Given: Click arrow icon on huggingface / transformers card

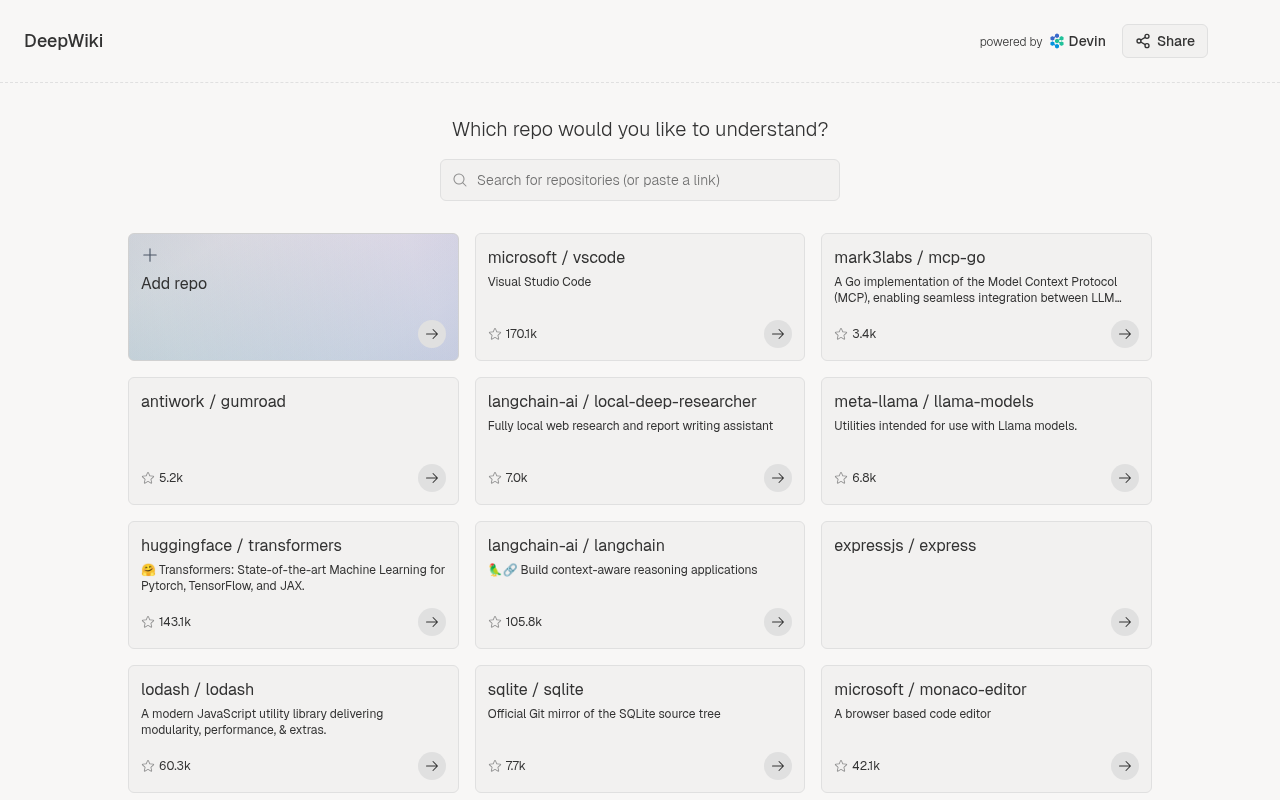Looking at the screenshot, I should tap(432, 622).
